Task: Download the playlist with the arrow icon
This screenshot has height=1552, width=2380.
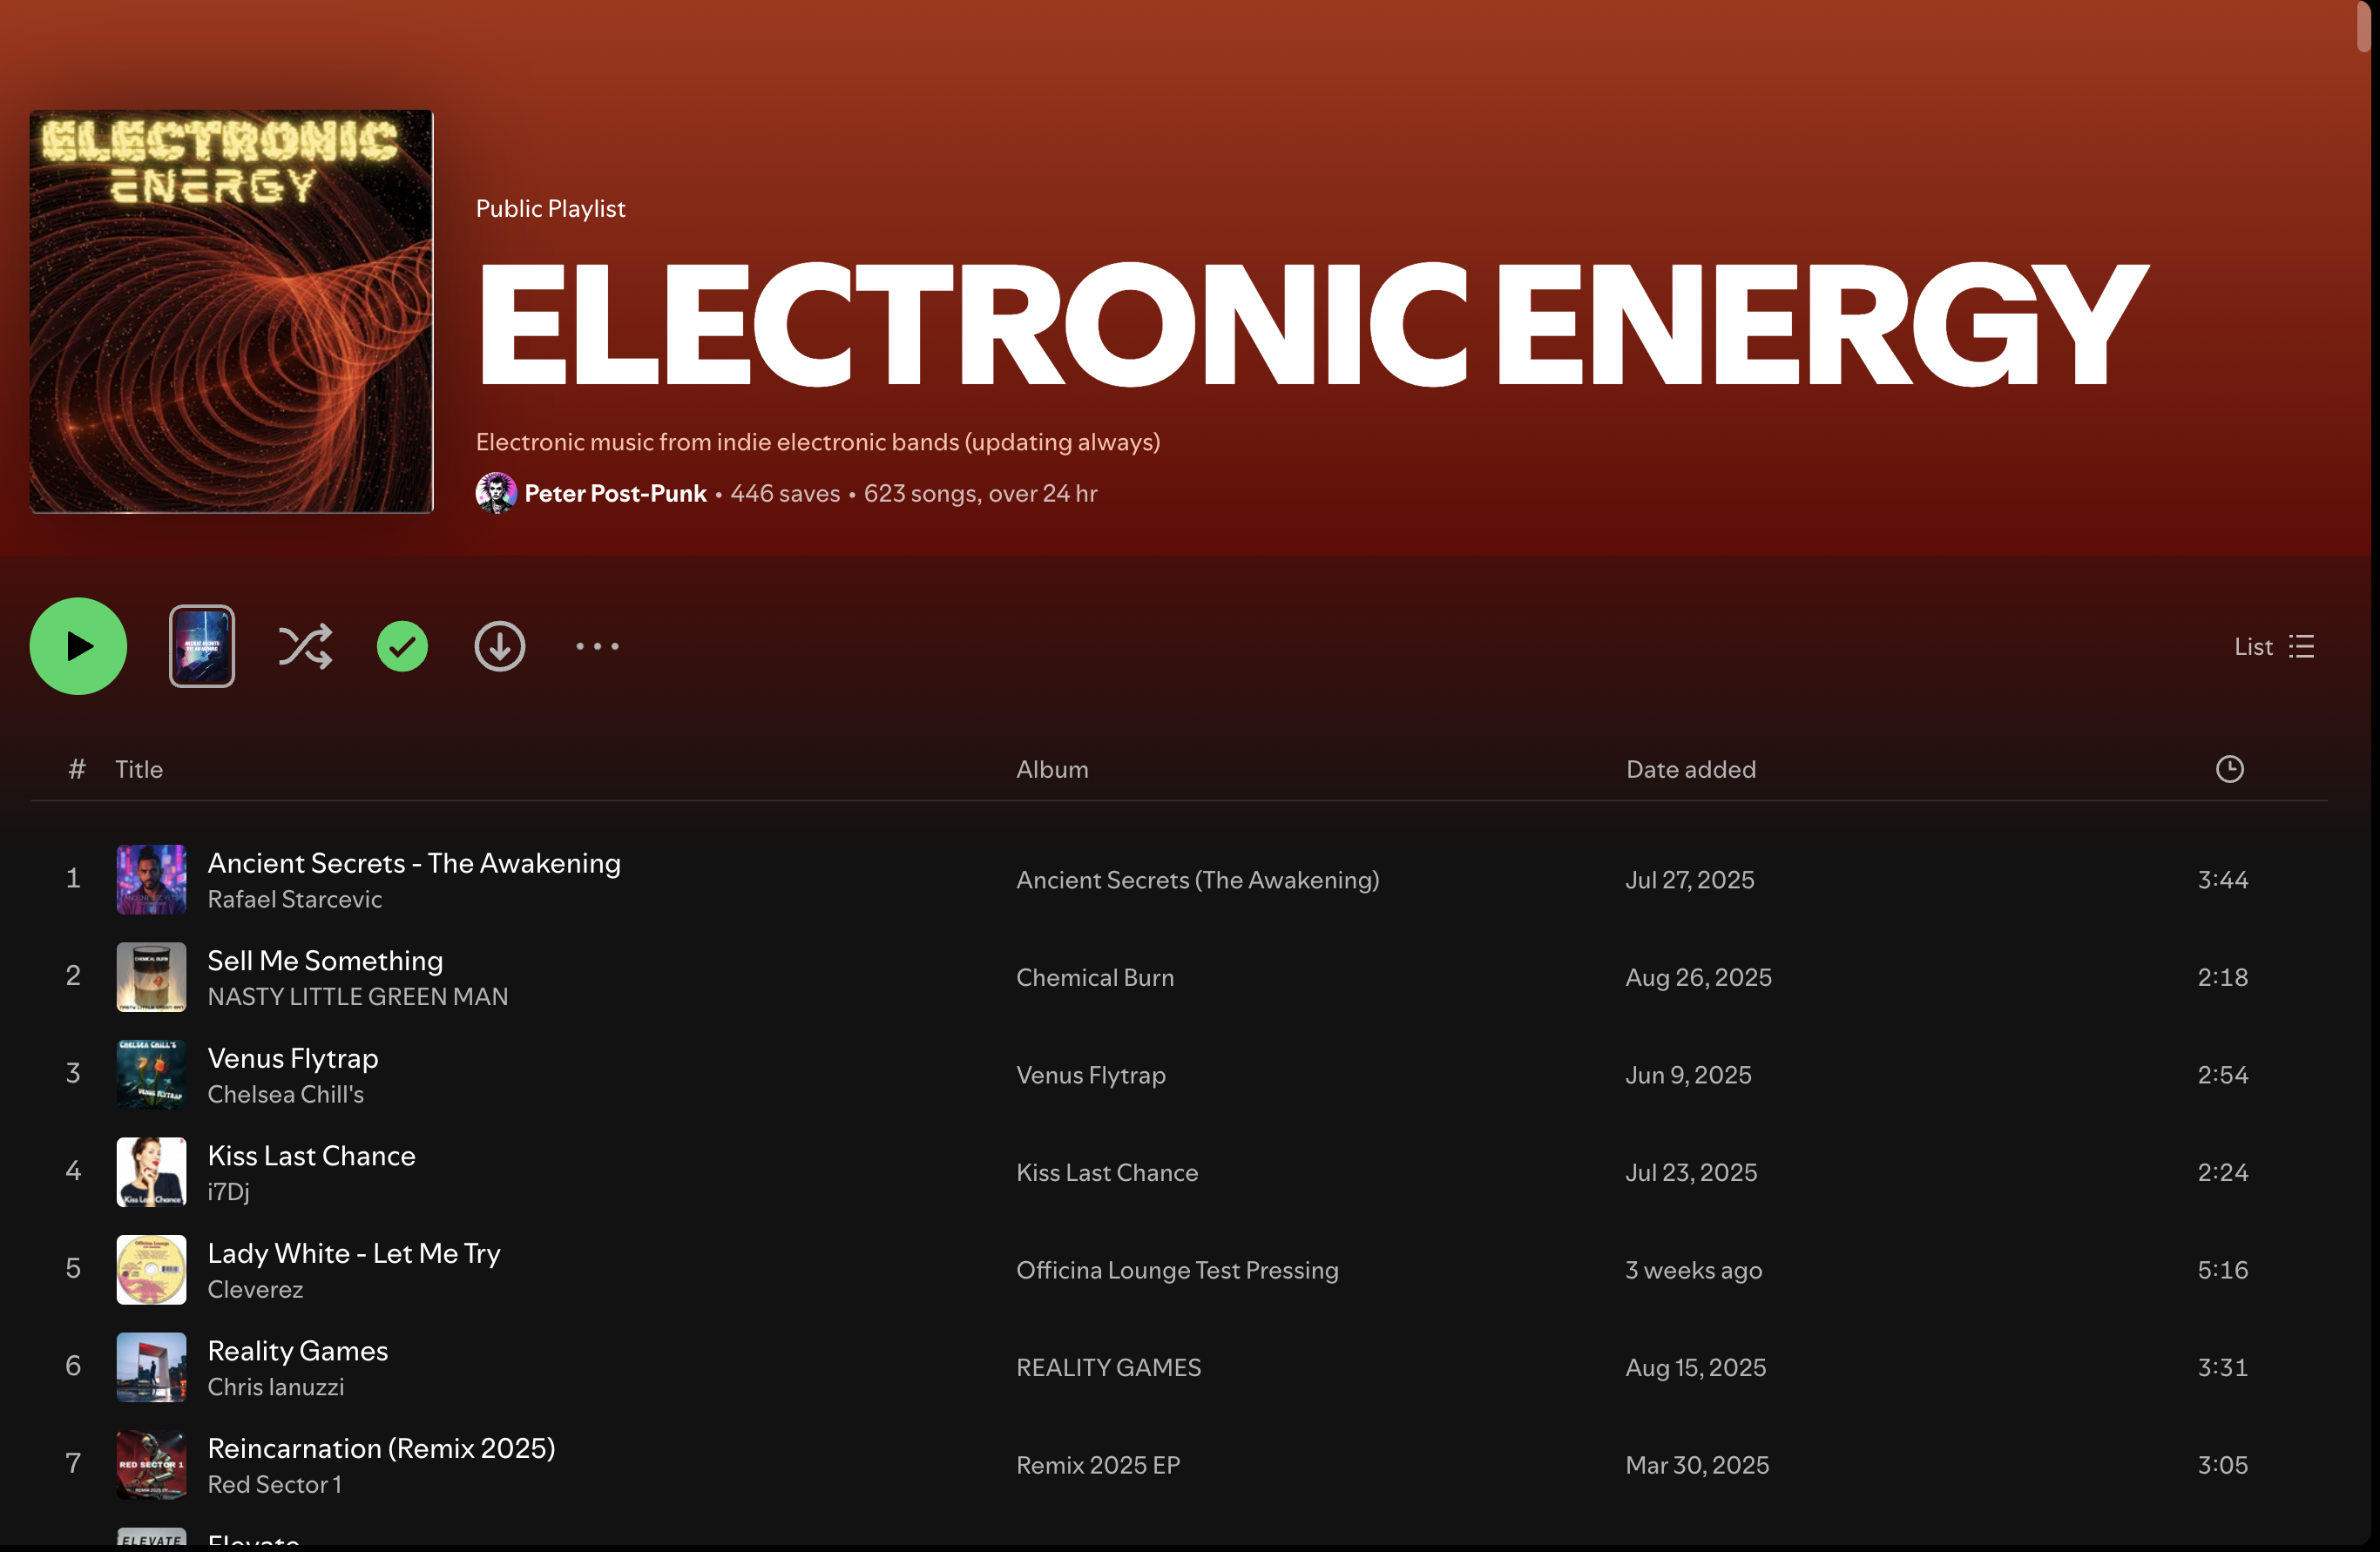Action: pos(499,647)
